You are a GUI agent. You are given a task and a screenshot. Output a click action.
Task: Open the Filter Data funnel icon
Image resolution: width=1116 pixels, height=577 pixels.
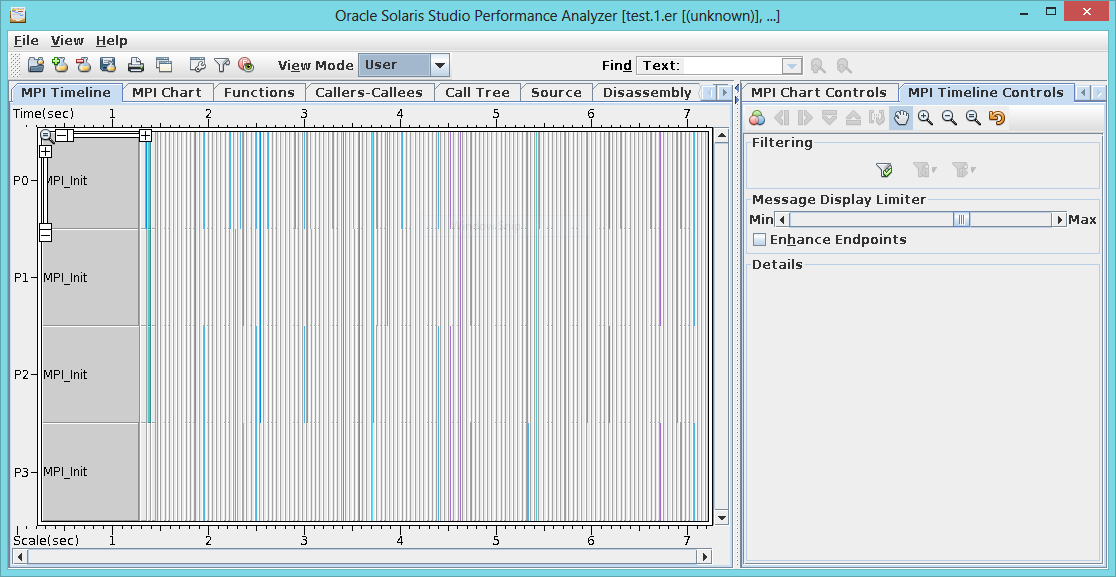point(221,65)
